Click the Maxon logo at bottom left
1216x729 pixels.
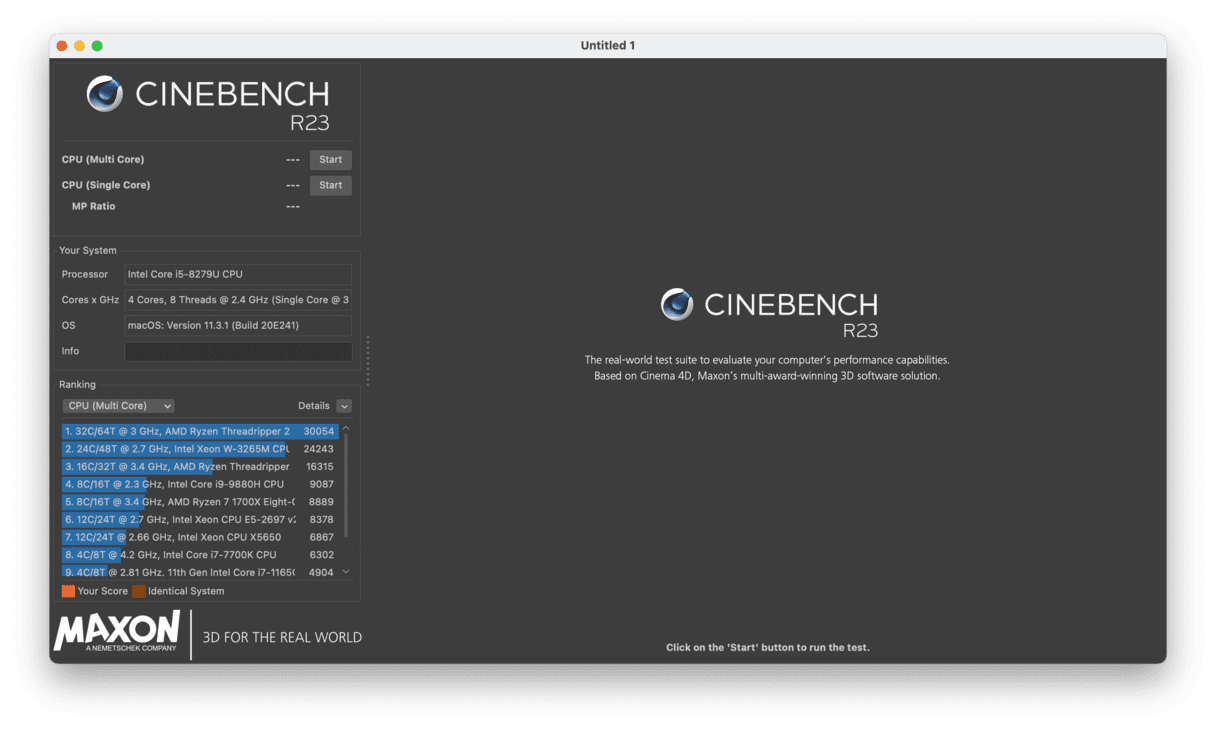[117, 631]
